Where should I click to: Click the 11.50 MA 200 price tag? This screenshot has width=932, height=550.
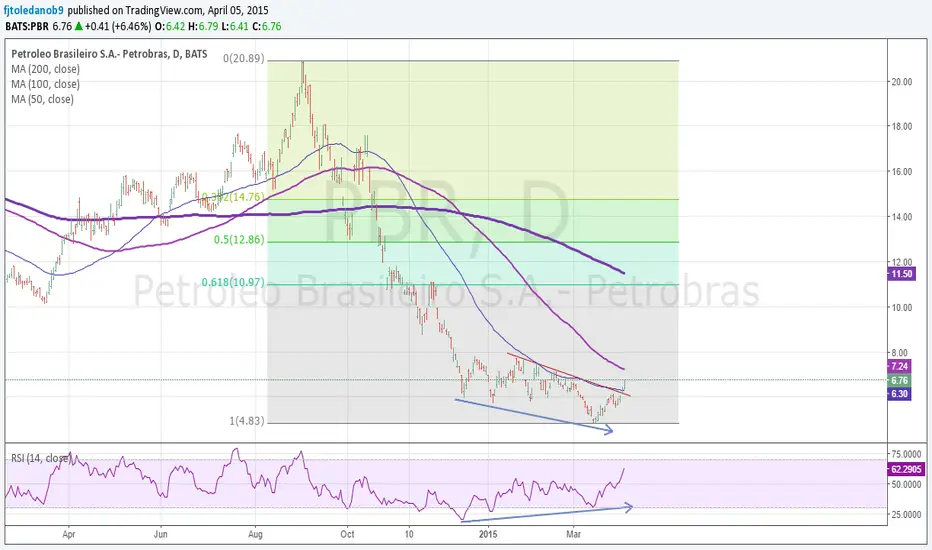click(x=901, y=274)
